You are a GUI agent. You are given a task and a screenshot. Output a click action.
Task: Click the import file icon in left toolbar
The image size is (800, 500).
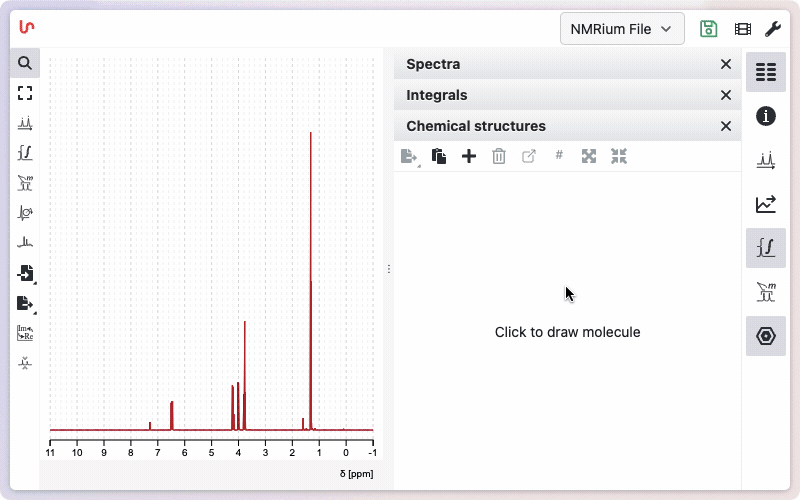pyautogui.click(x=25, y=273)
